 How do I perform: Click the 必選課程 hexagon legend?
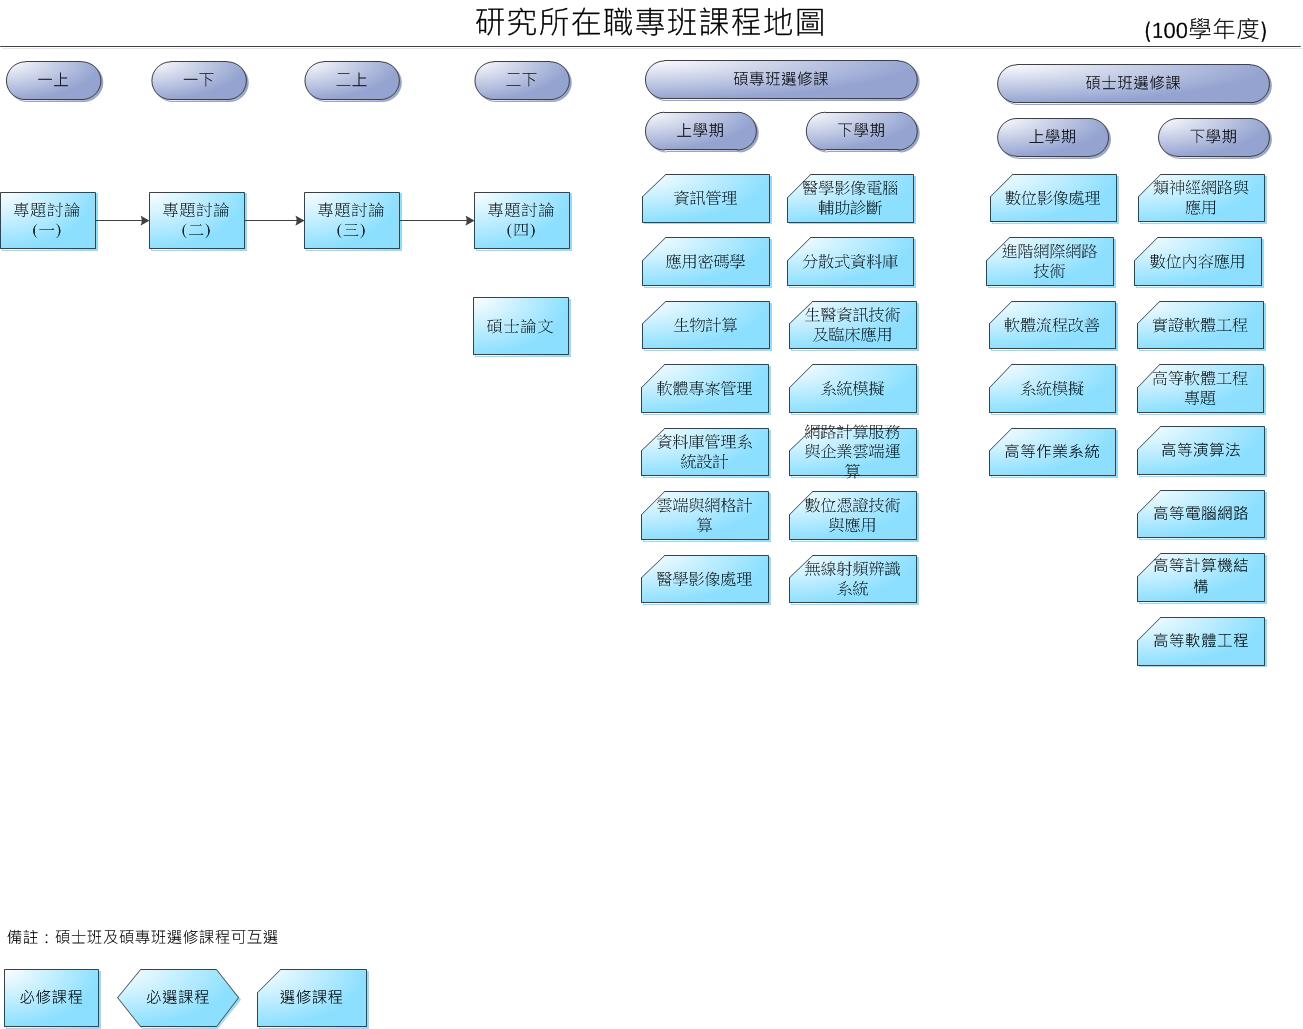[x=178, y=997]
